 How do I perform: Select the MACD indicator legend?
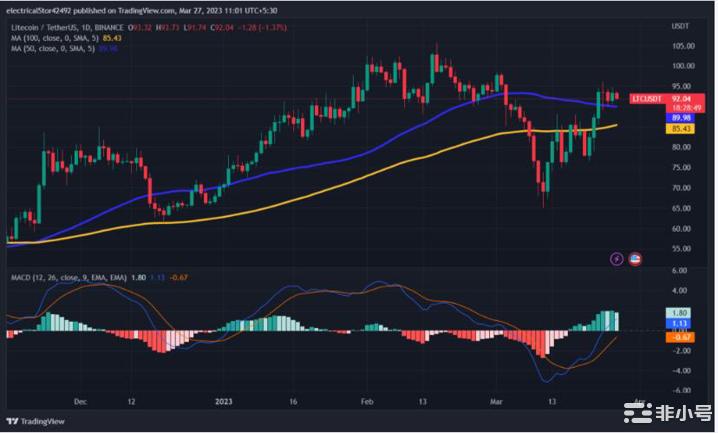coord(58,276)
